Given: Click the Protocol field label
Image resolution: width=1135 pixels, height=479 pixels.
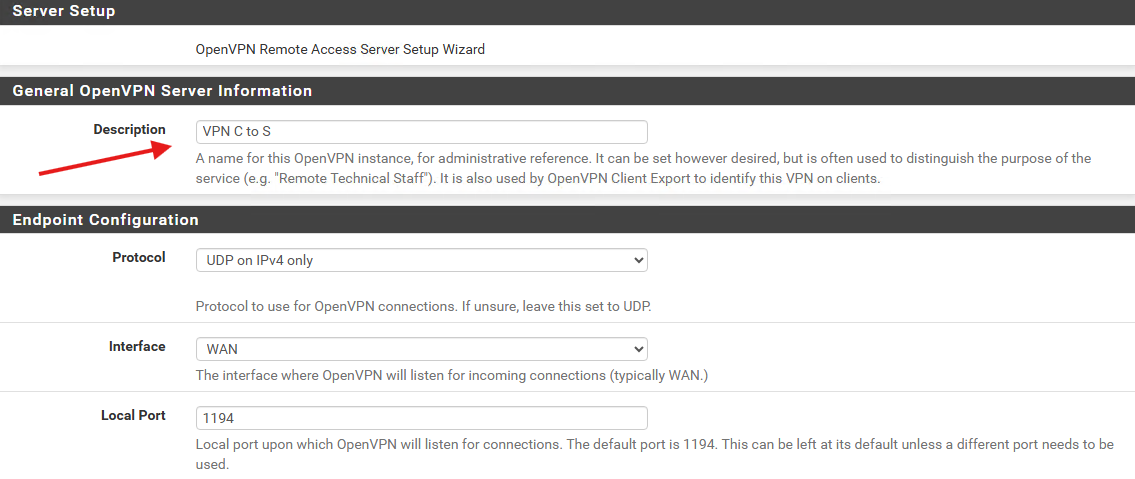Looking at the screenshot, I should click(139, 258).
